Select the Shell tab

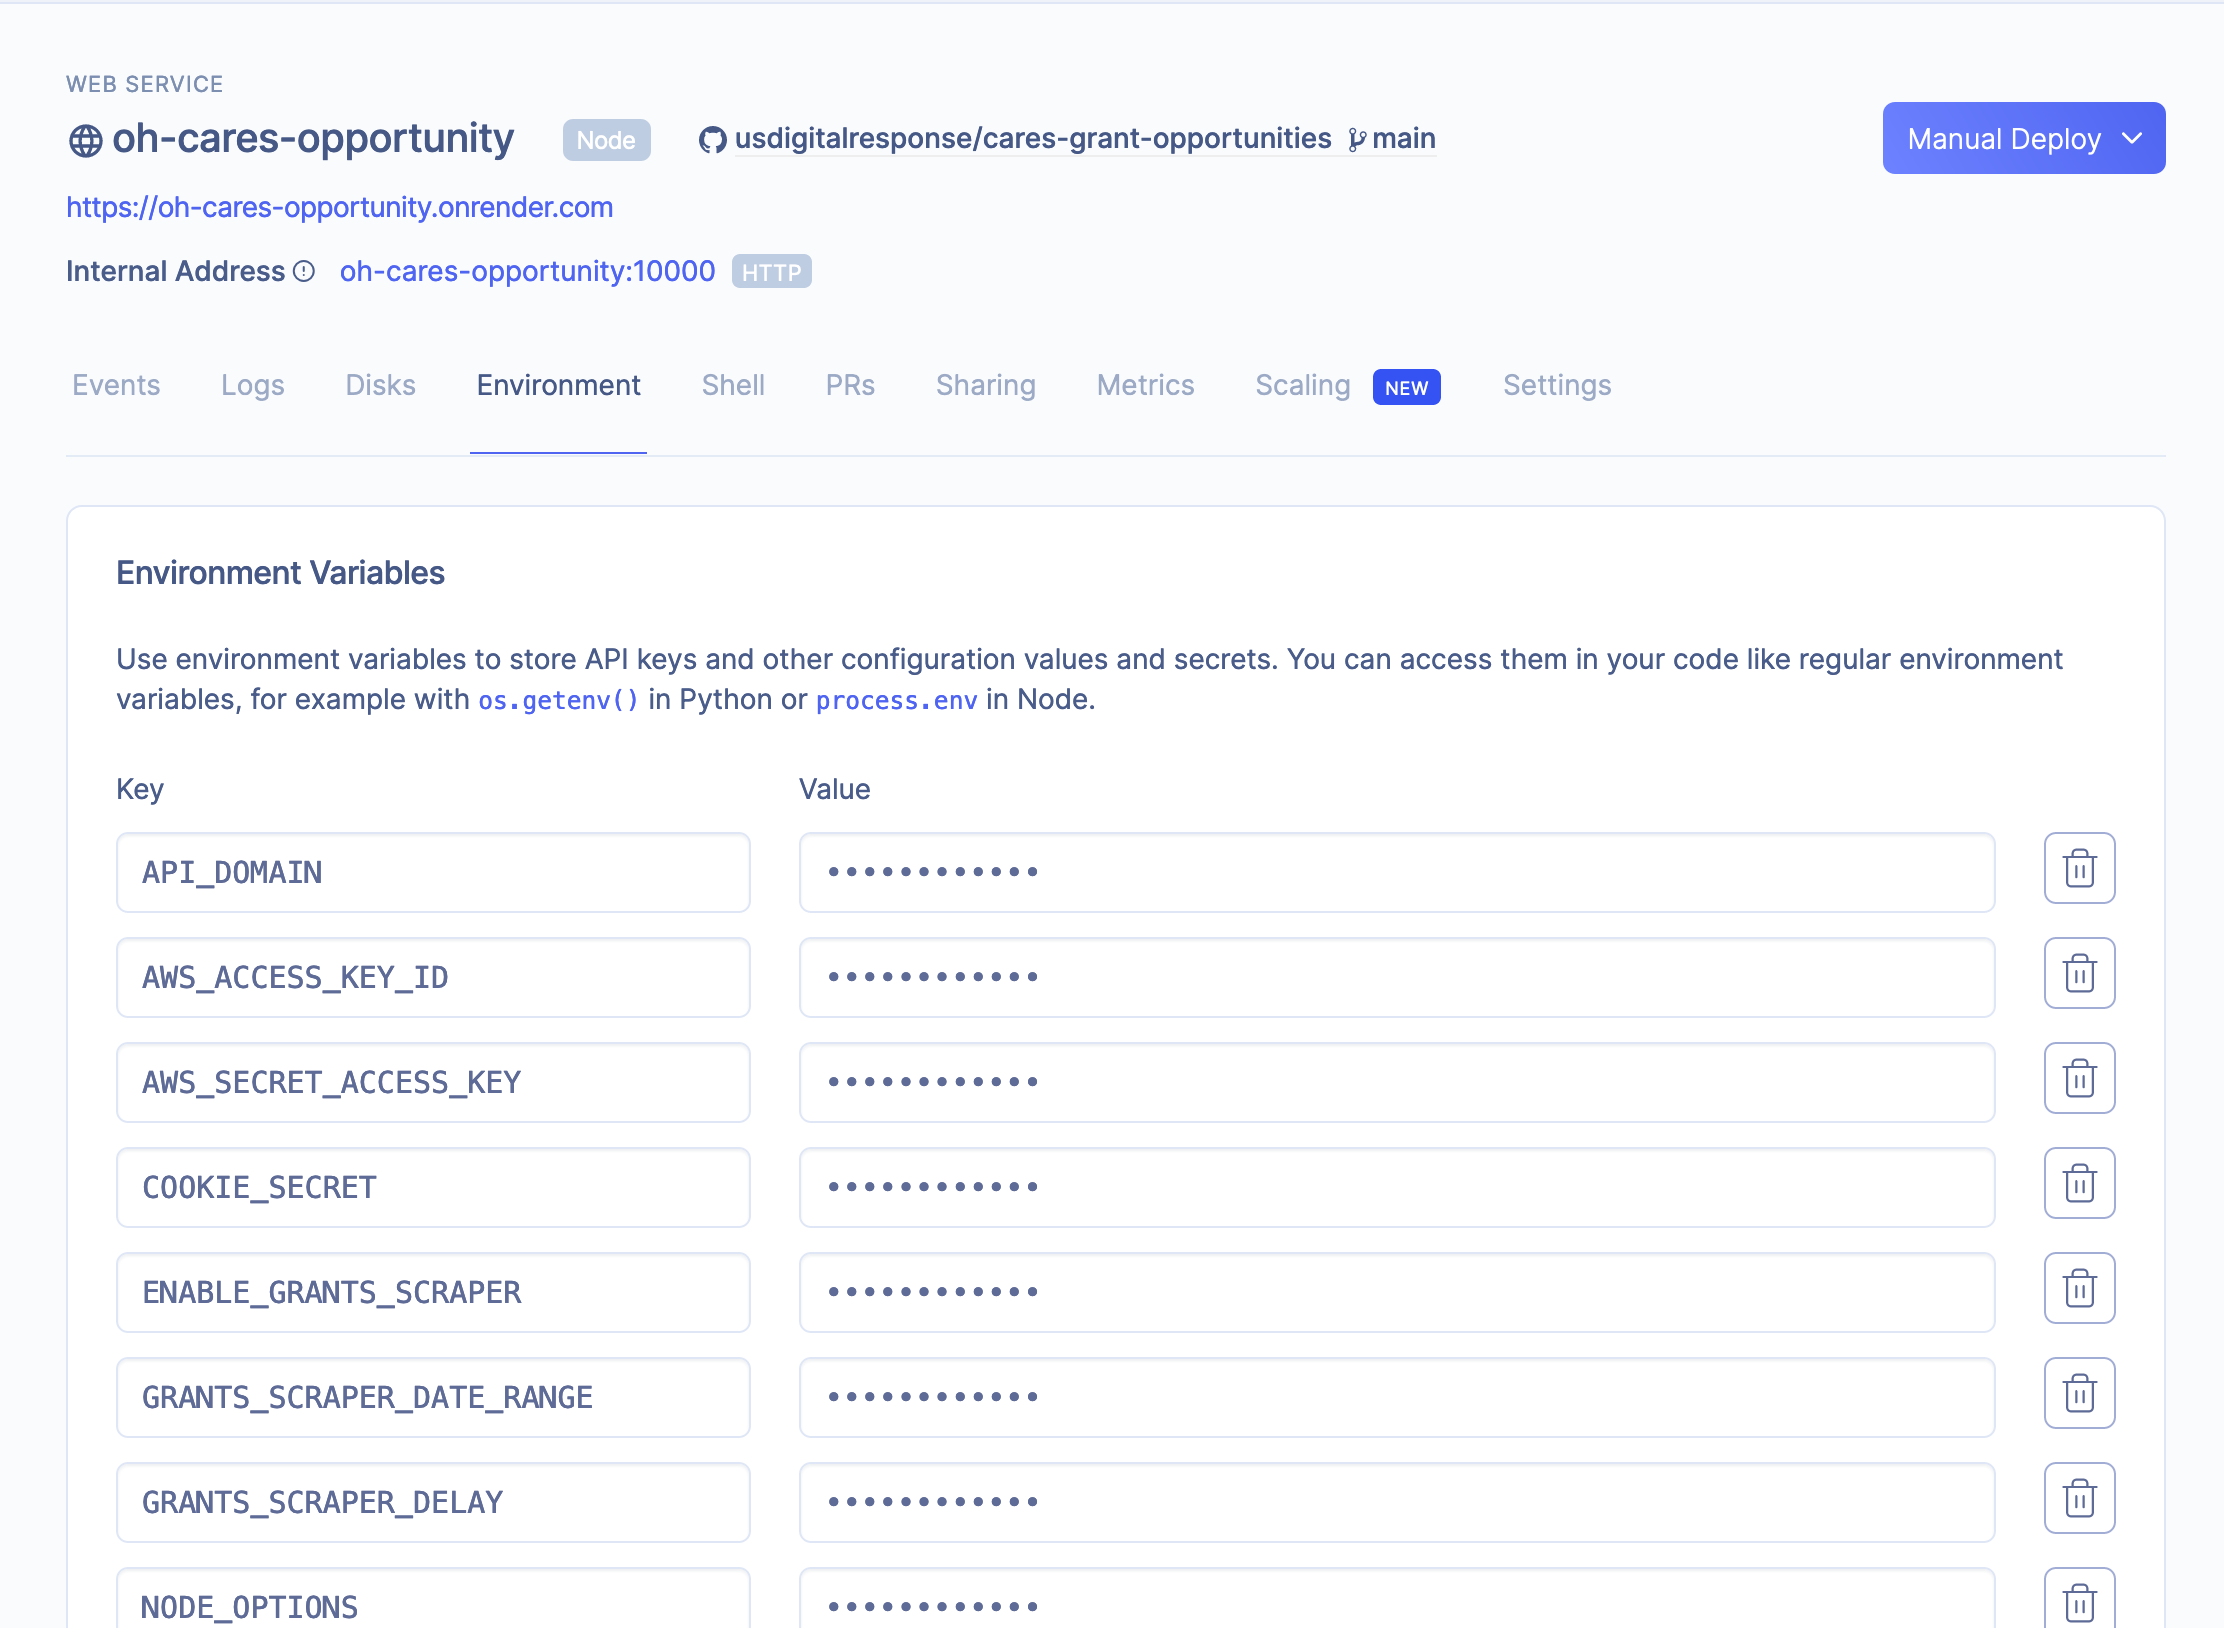pos(732,385)
